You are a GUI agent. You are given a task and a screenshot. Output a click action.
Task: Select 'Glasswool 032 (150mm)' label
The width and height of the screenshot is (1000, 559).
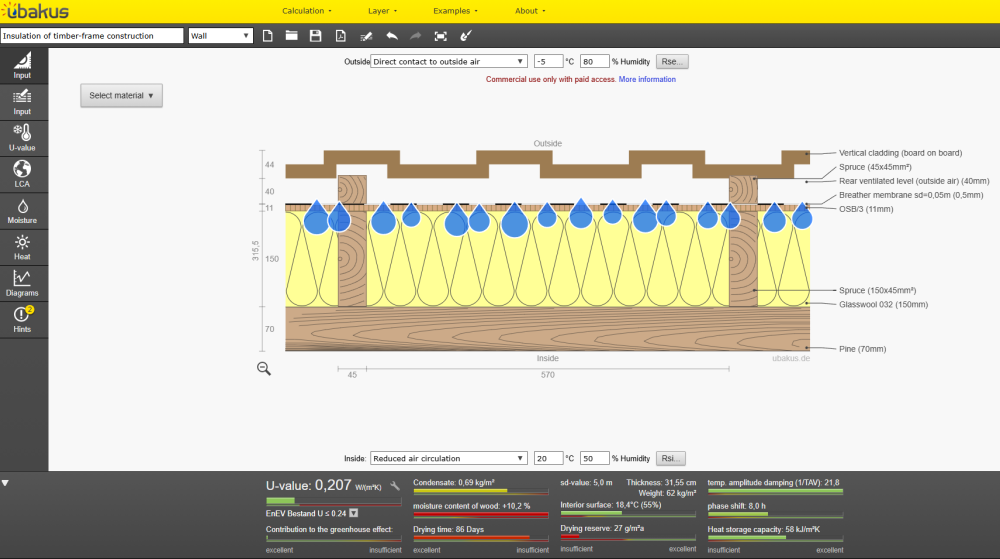(x=883, y=305)
